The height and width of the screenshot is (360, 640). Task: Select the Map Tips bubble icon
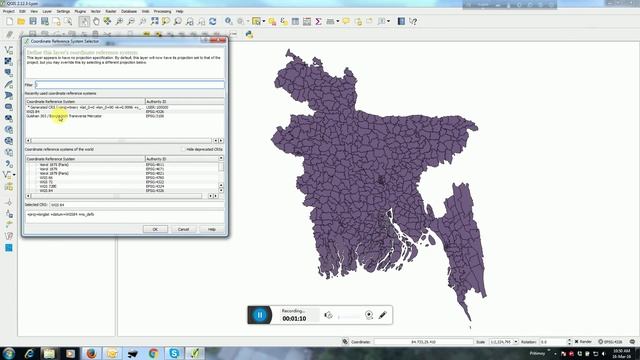(x=346, y=21)
